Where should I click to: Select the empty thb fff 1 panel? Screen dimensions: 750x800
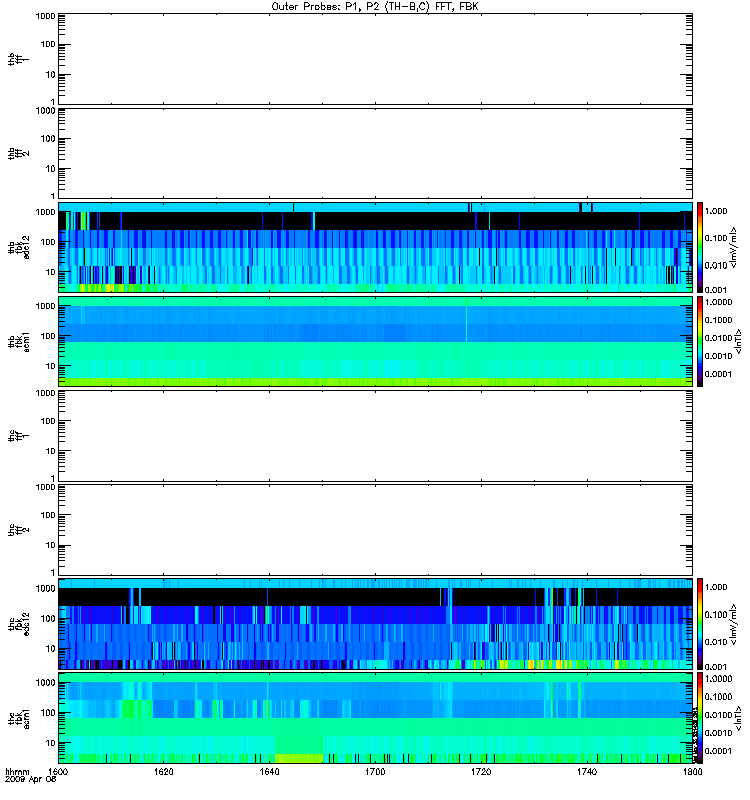(x=375, y=59)
